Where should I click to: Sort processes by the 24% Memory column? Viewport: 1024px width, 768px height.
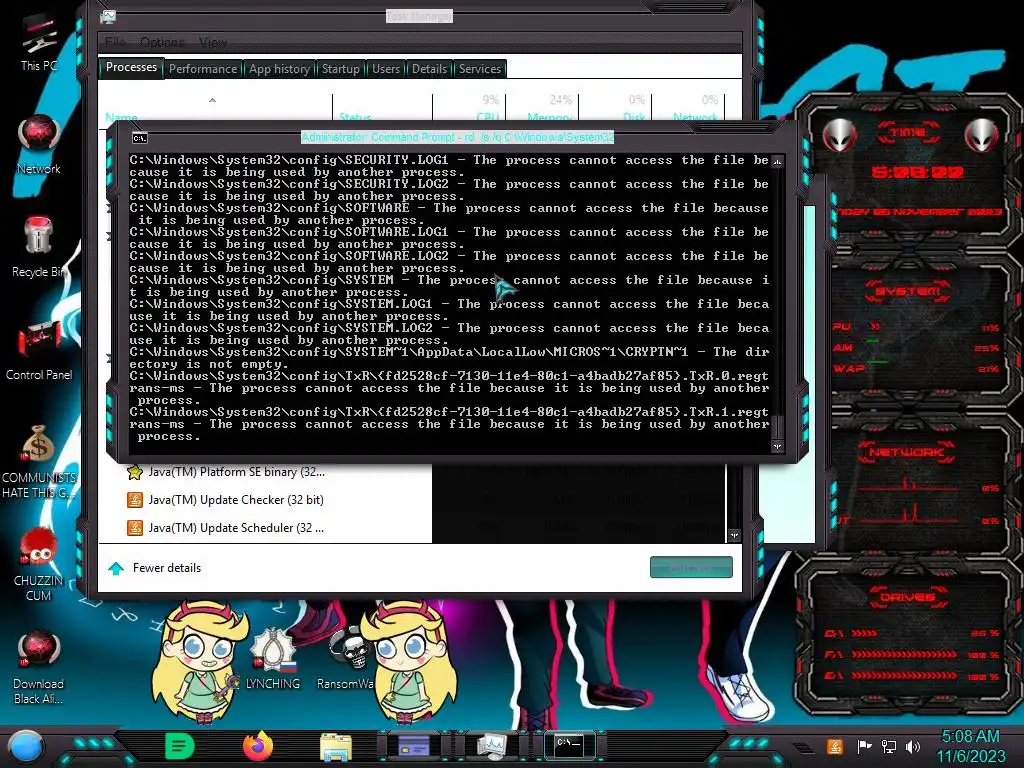[542, 107]
